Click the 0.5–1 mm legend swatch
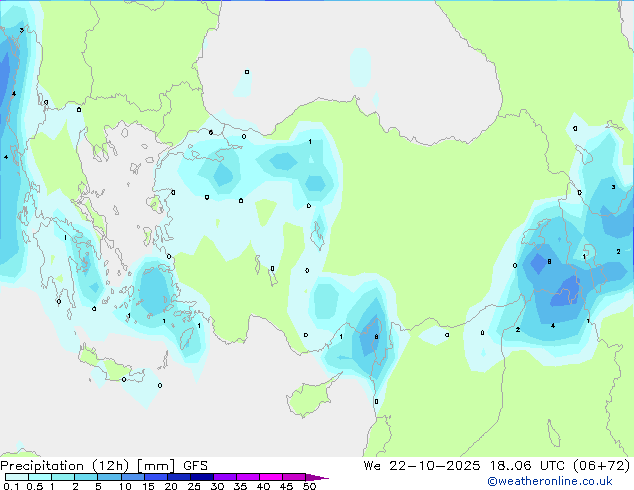Image resolution: width=634 pixels, height=490 pixels. (40, 477)
